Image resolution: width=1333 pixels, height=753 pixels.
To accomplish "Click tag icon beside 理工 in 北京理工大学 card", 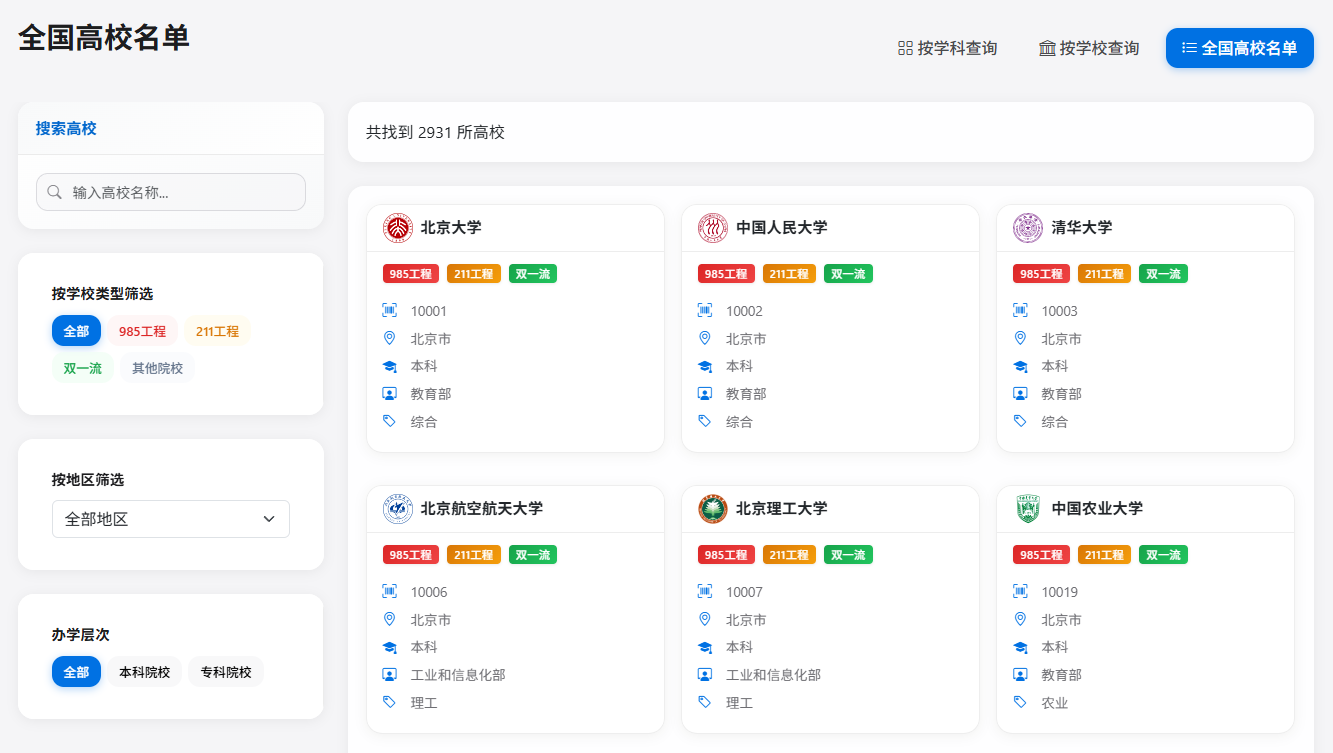I will click(x=705, y=702).
